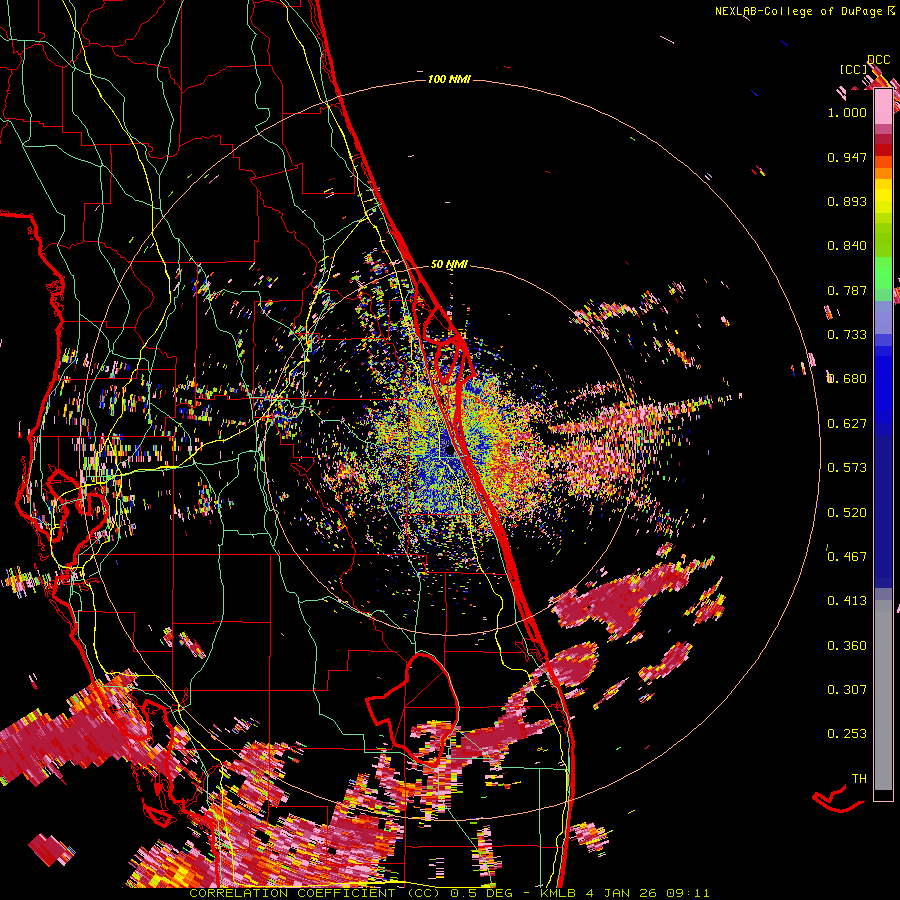Click the yellow segment of the color bar
The height and width of the screenshot is (900, 900).
coord(883,196)
